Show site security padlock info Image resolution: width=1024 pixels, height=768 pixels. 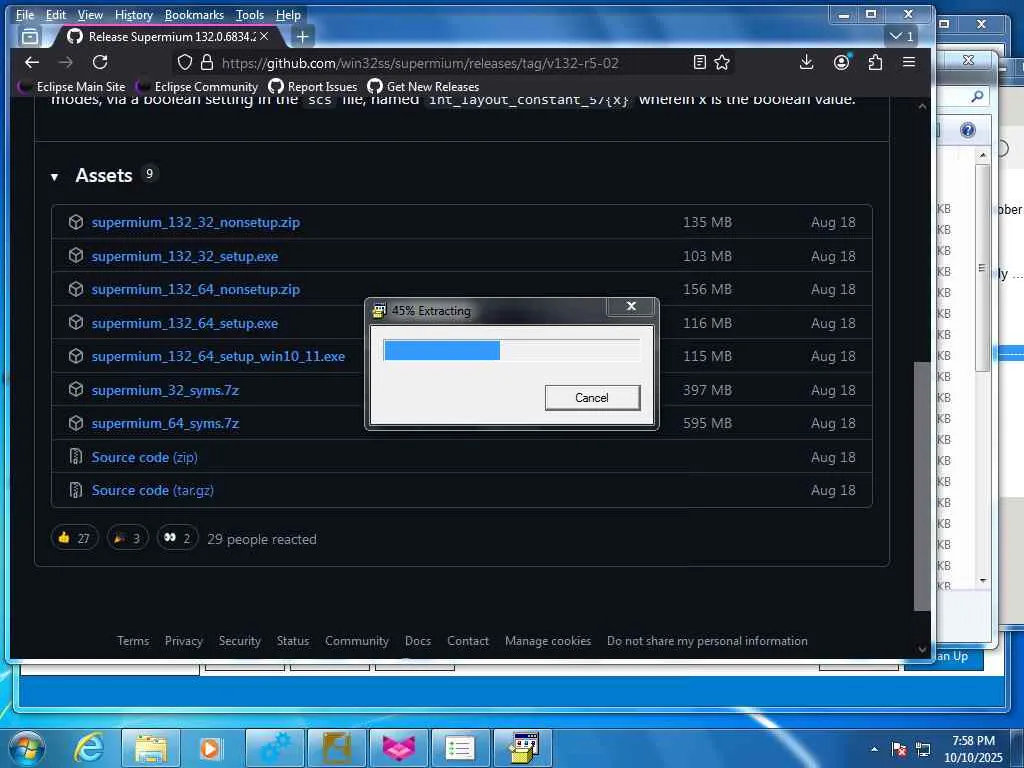tap(207, 63)
